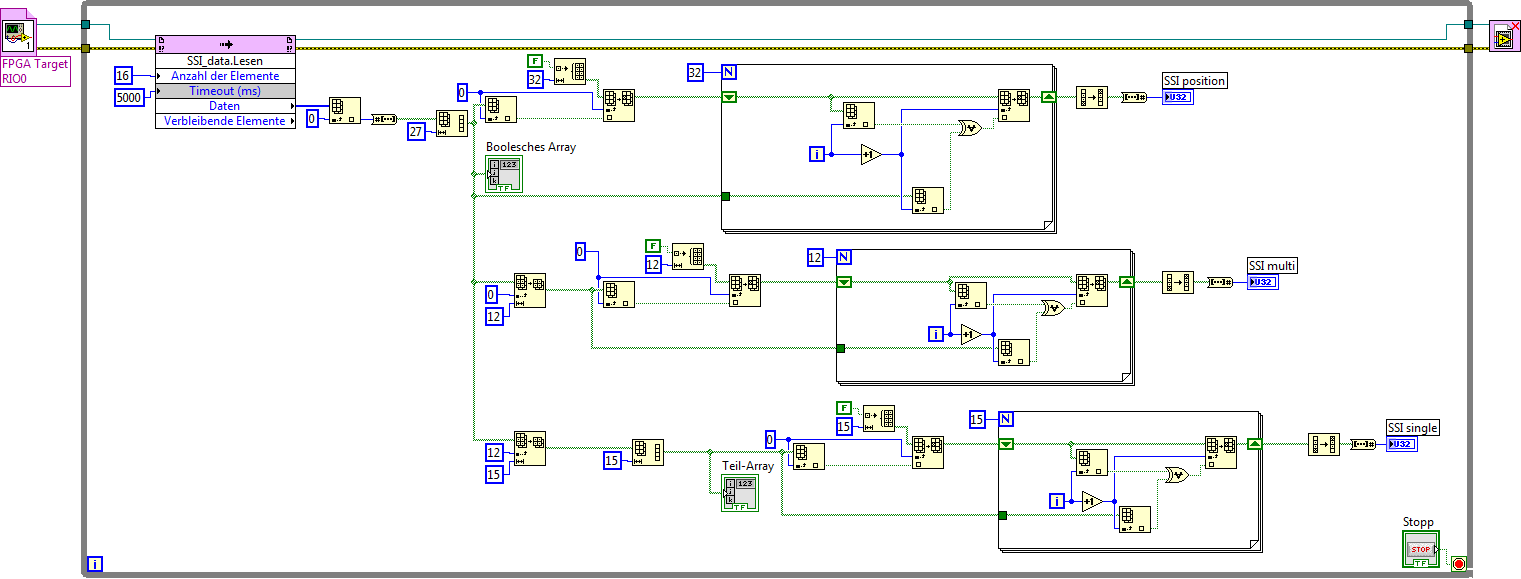
Task: Select the numeric constant 27
Action: pos(417,131)
